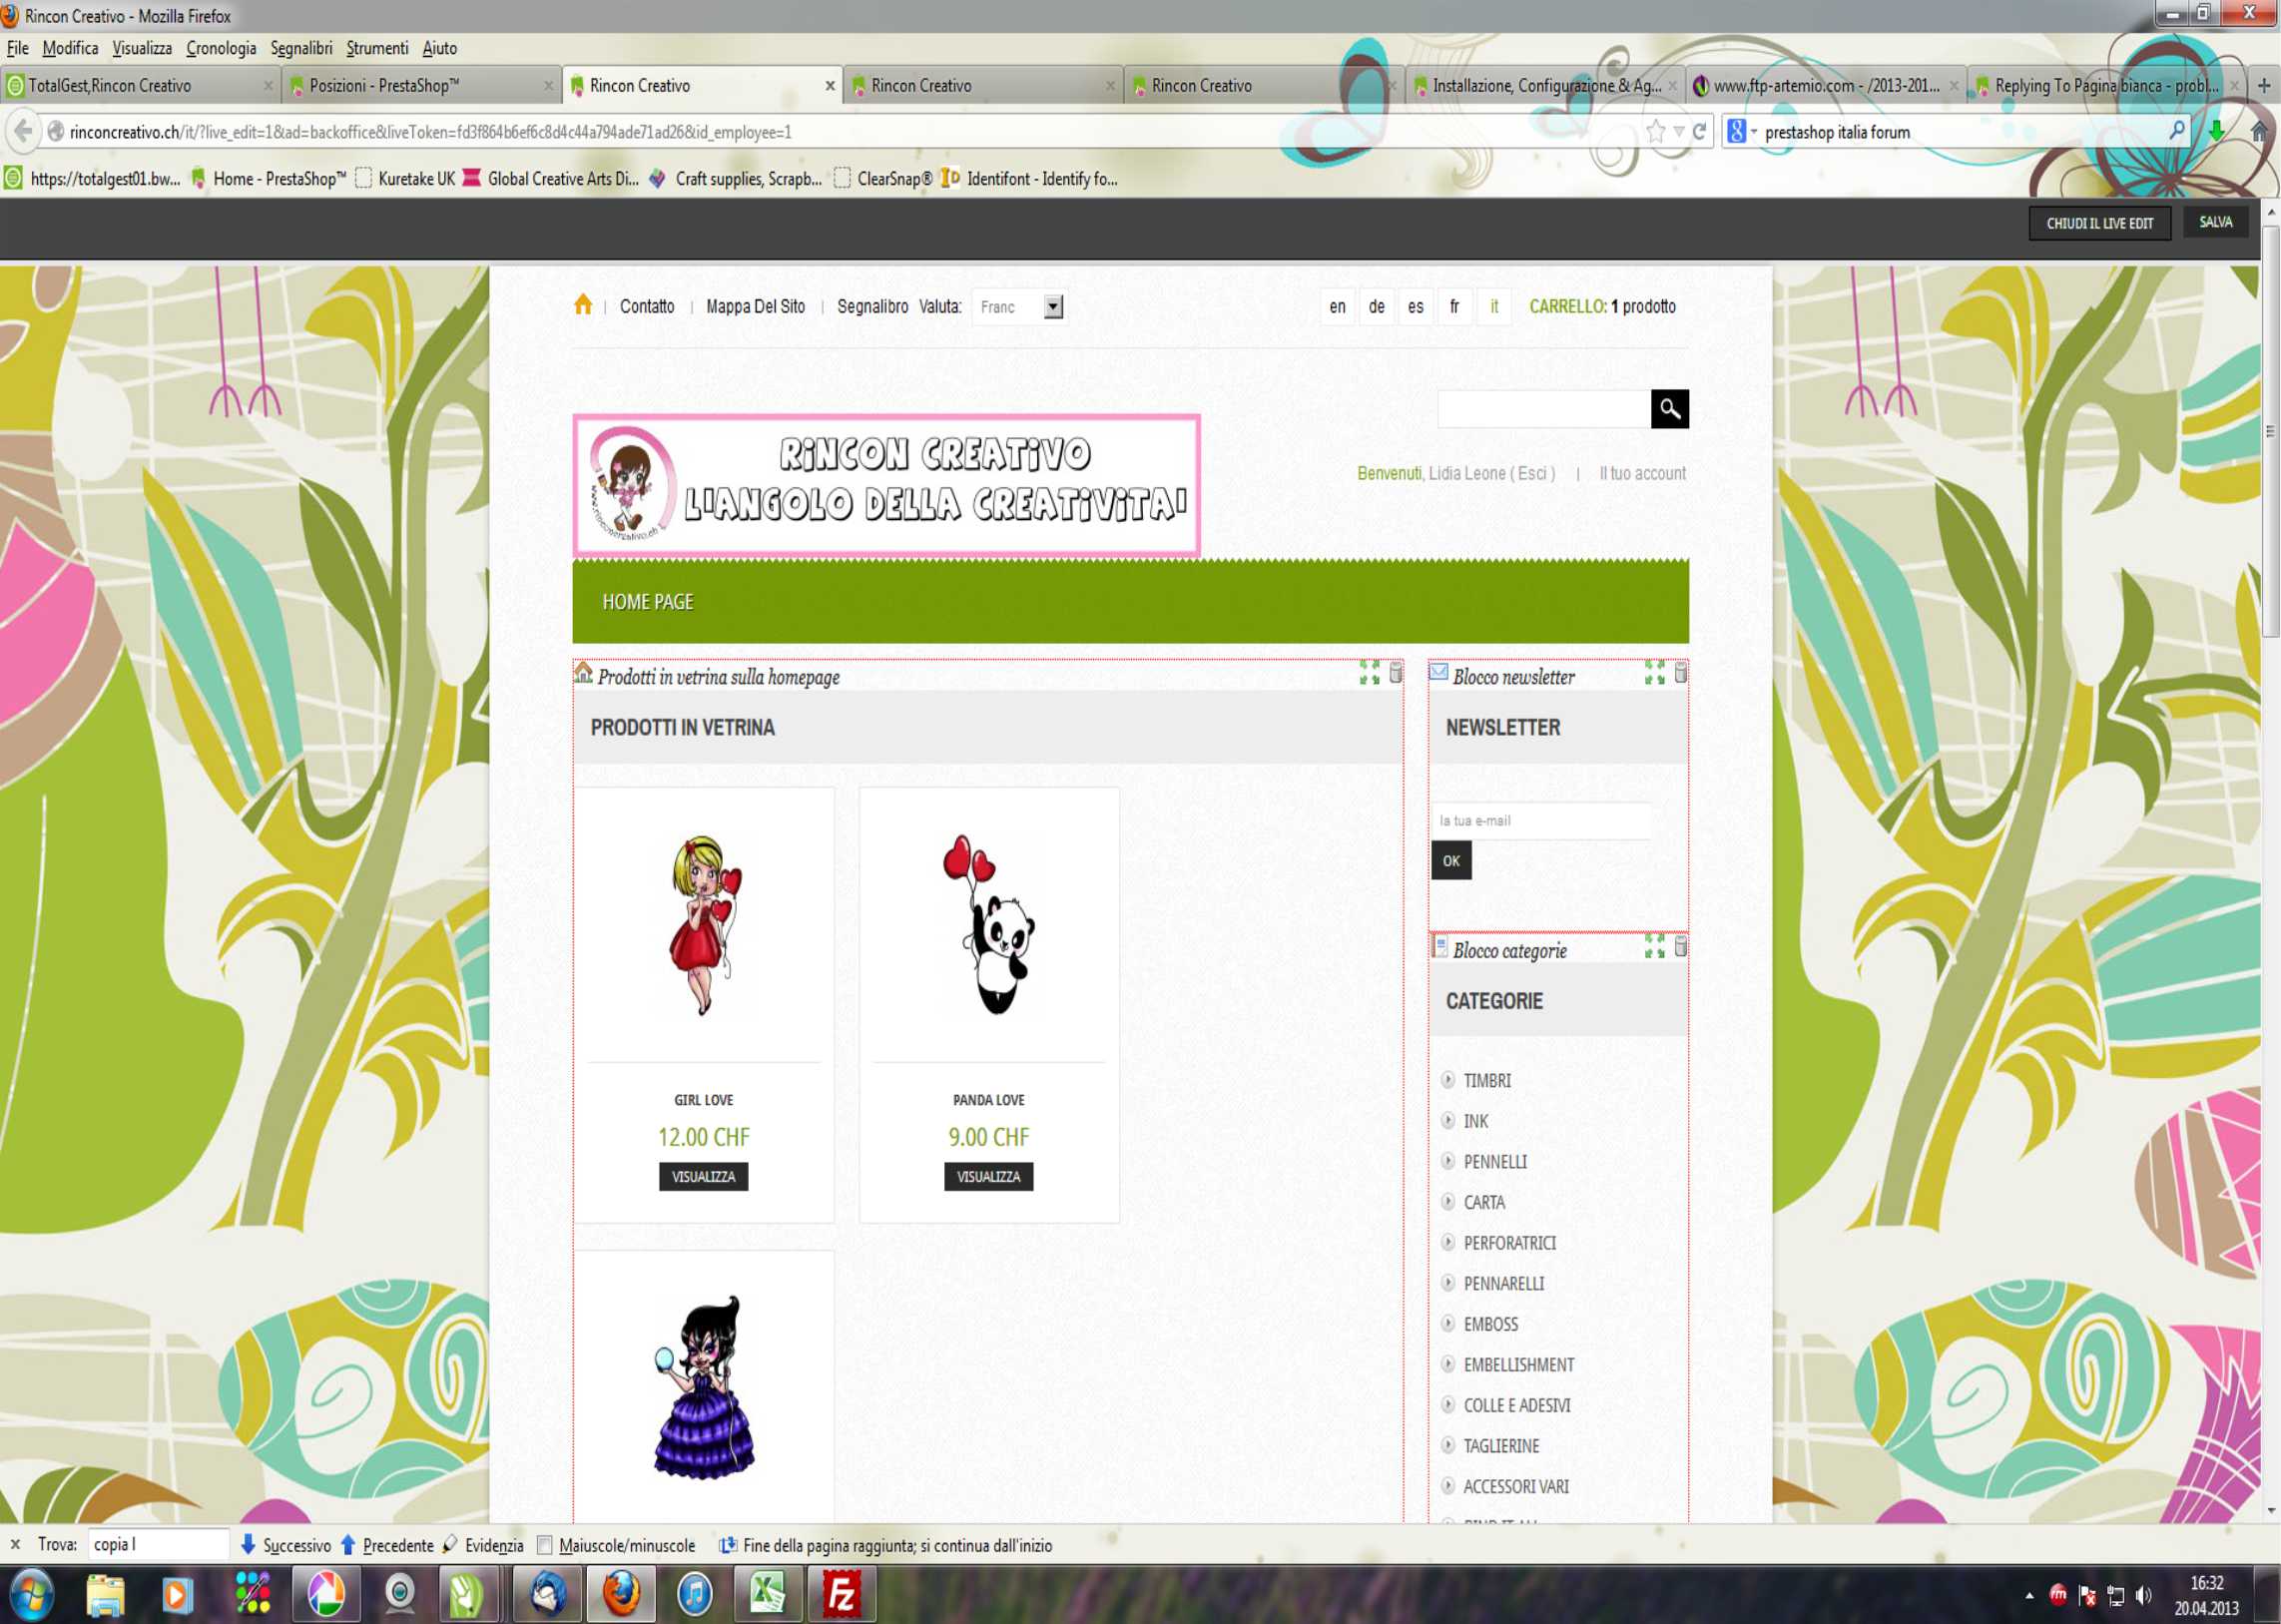Click VISUALIZZA under Panda Love

(988, 1176)
